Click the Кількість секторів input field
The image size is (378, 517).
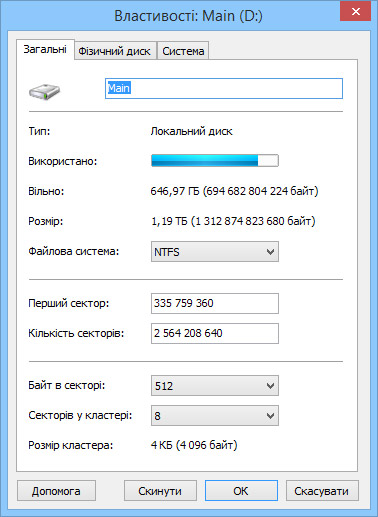coord(215,333)
